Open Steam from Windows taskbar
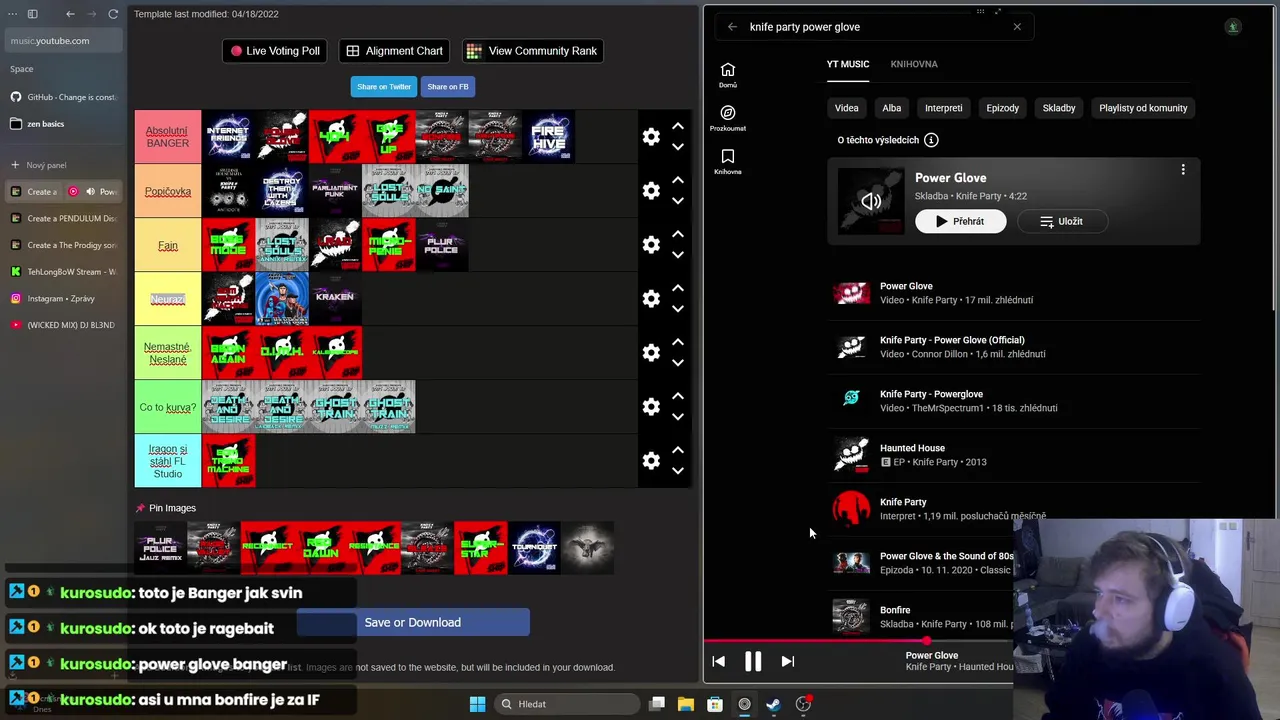The width and height of the screenshot is (1280, 720). [x=773, y=704]
